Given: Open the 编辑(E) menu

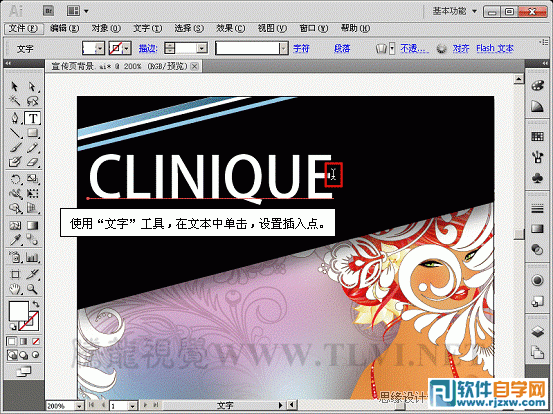Looking at the screenshot, I should (64, 28).
